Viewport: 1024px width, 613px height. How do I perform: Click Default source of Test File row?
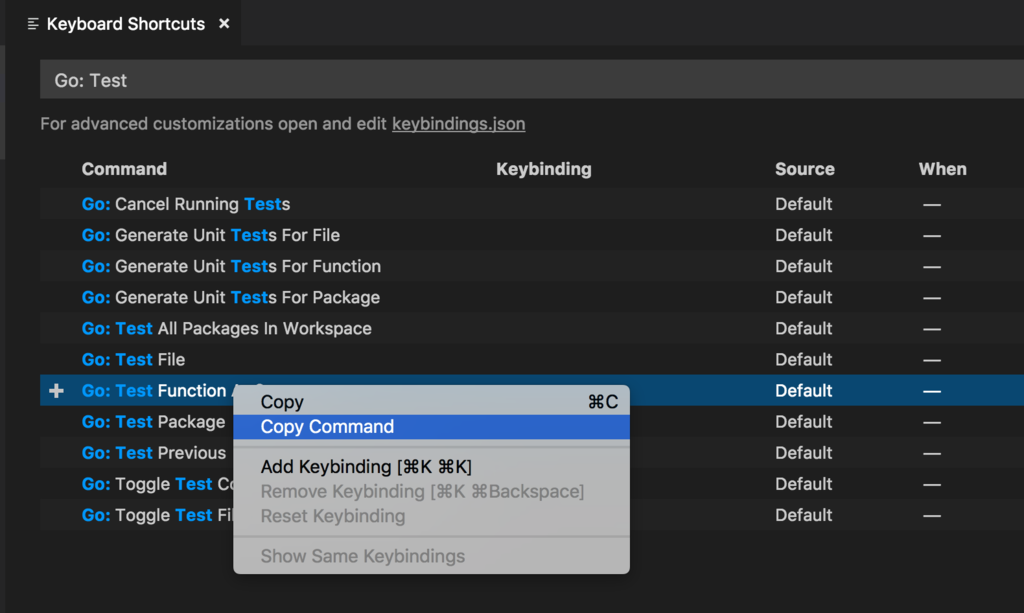pos(803,360)
